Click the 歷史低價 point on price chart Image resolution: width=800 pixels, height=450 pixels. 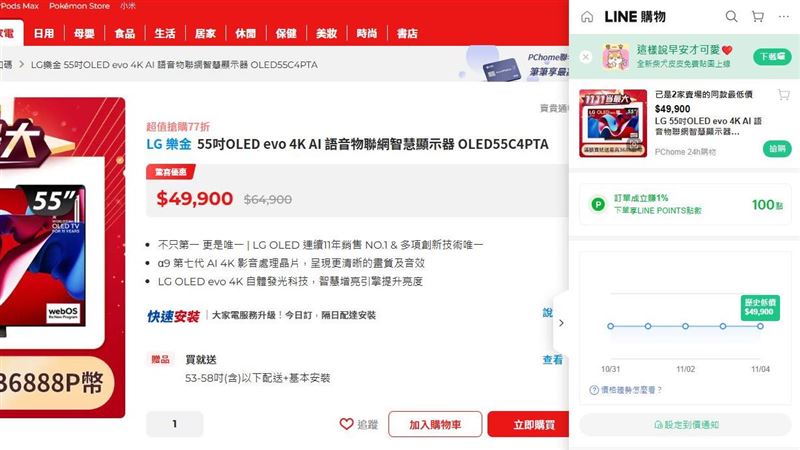point(760,326)
